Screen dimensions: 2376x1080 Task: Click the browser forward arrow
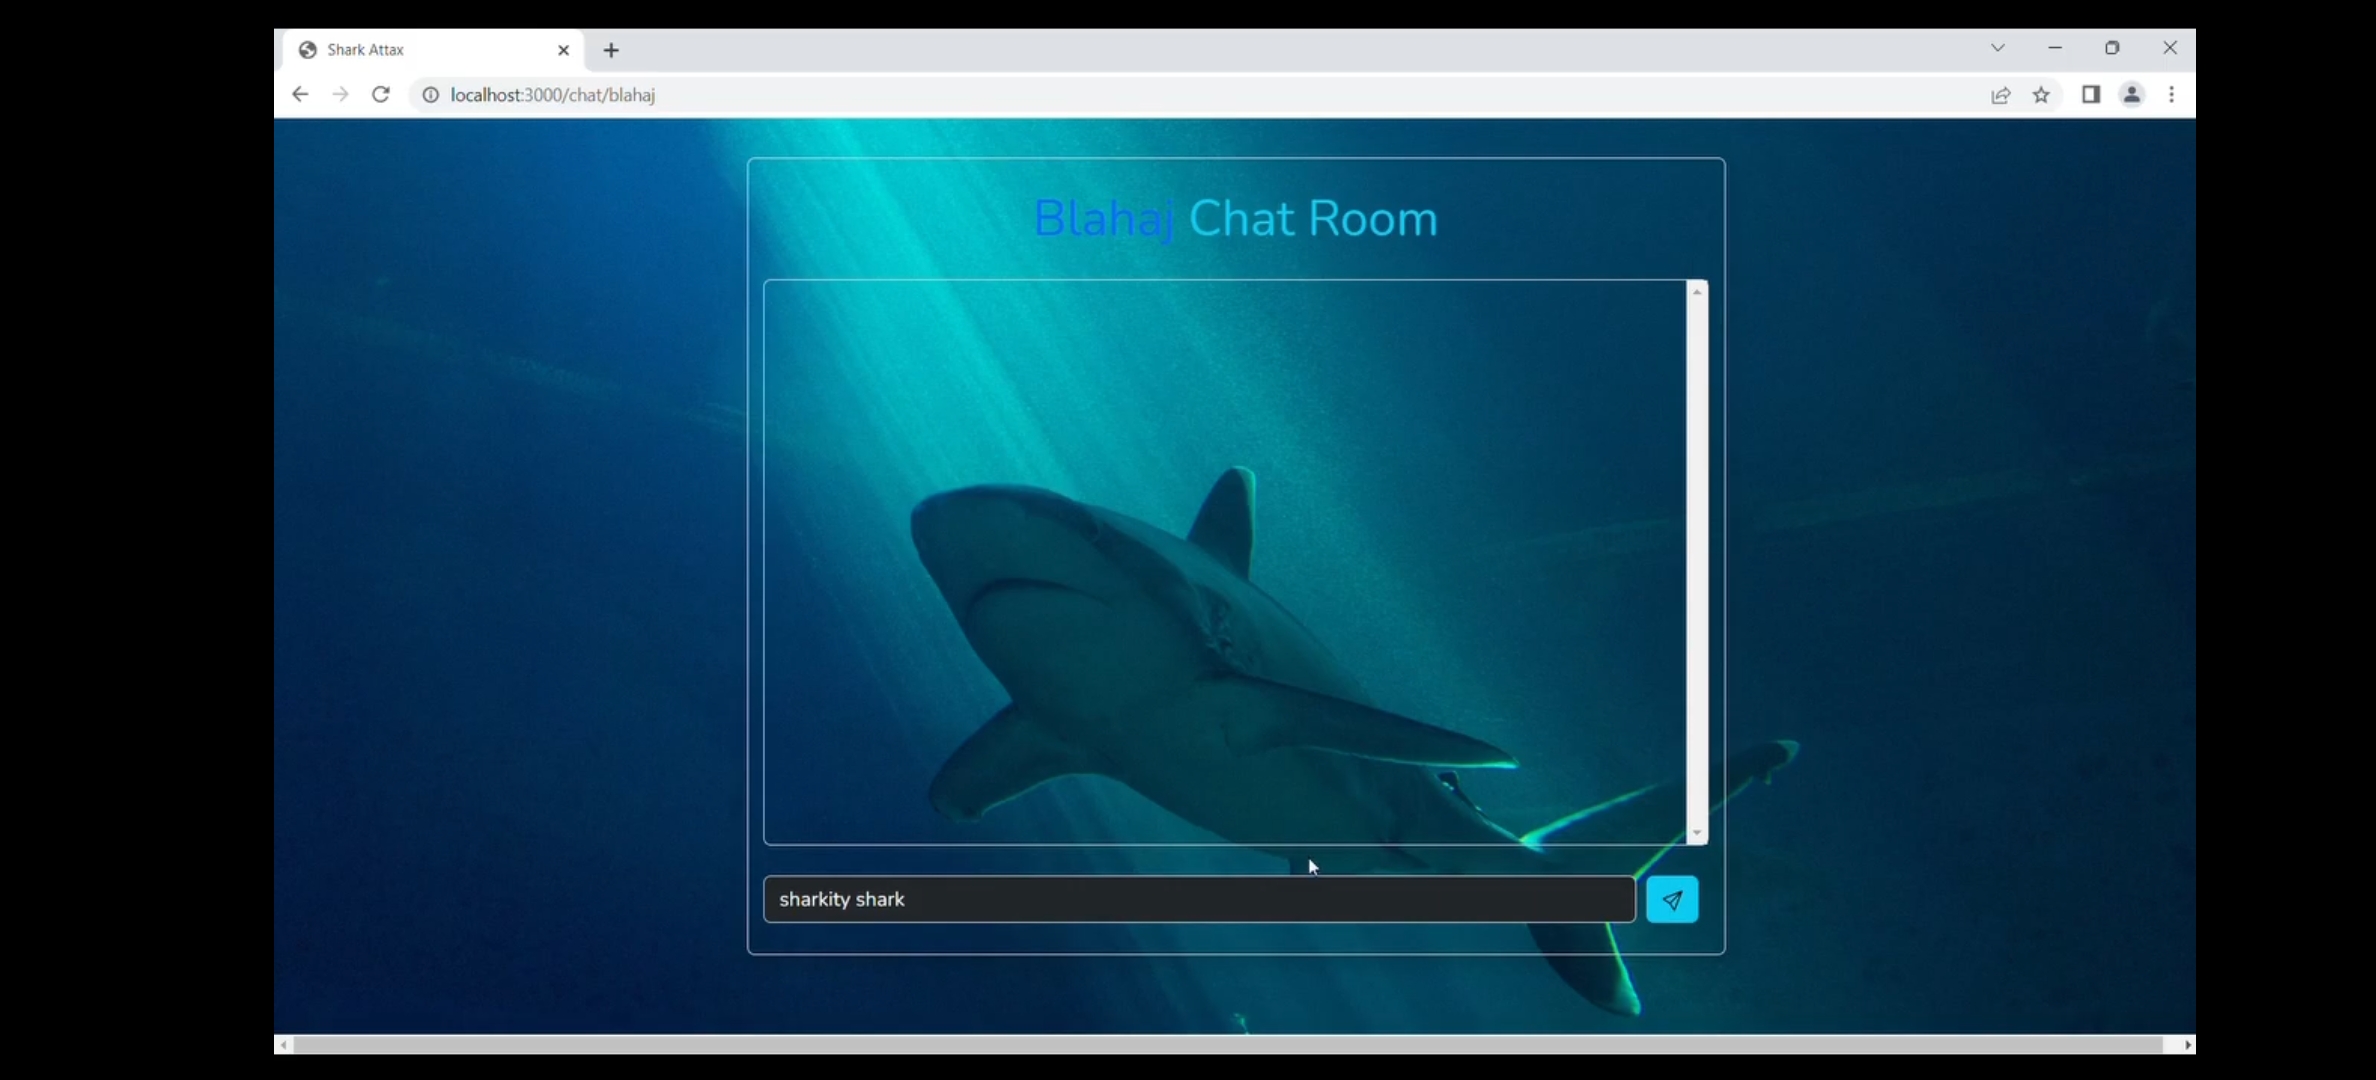340,94
